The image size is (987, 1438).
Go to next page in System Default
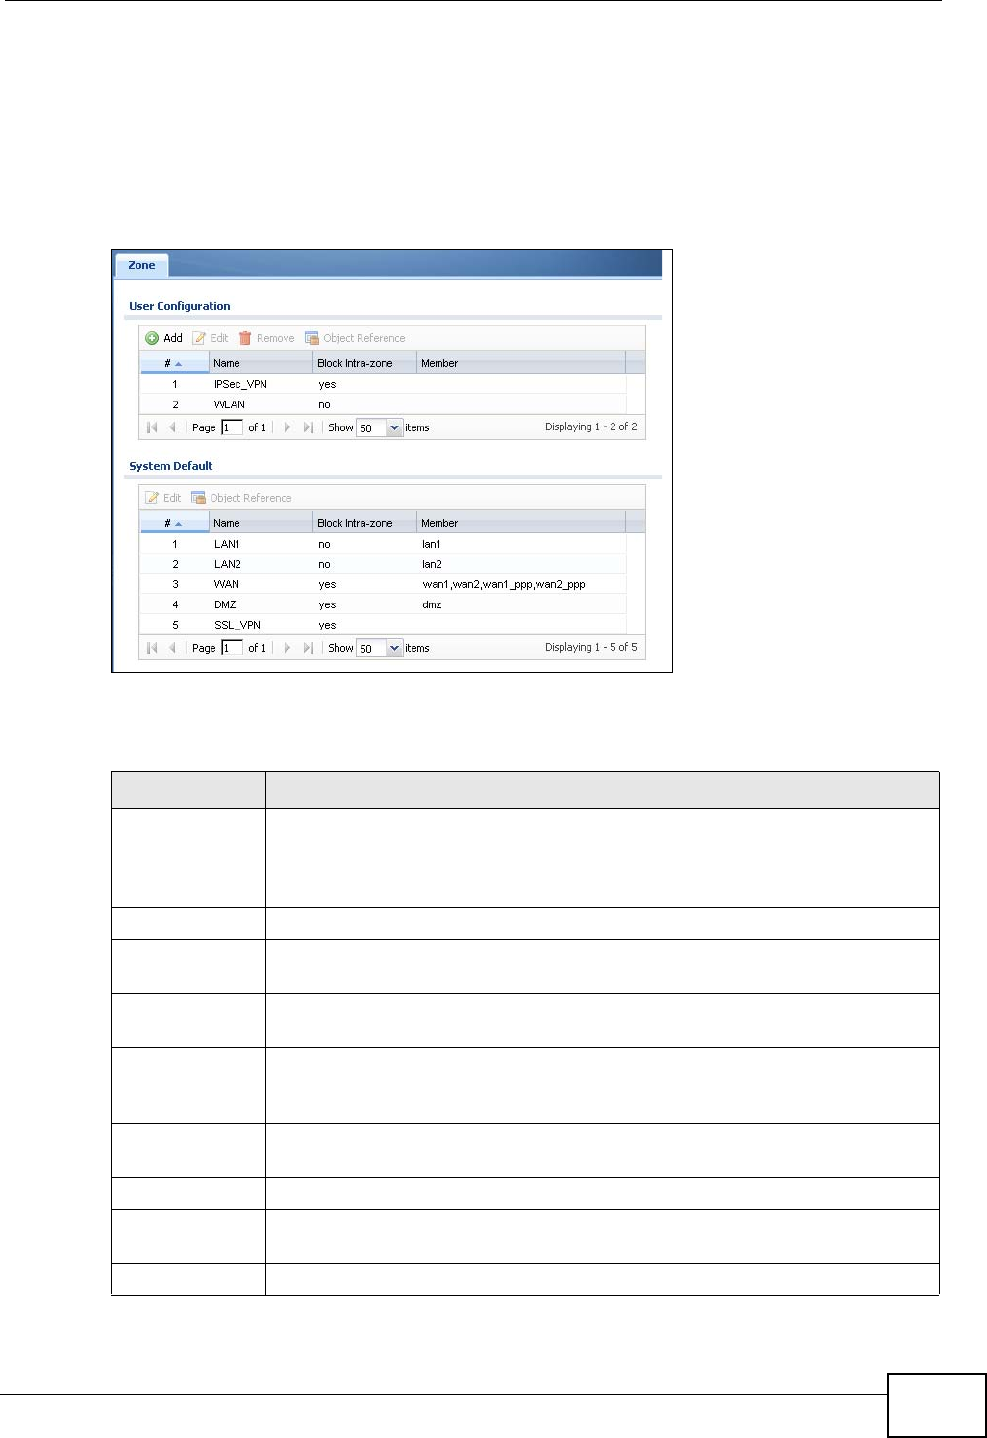point(287,648)
